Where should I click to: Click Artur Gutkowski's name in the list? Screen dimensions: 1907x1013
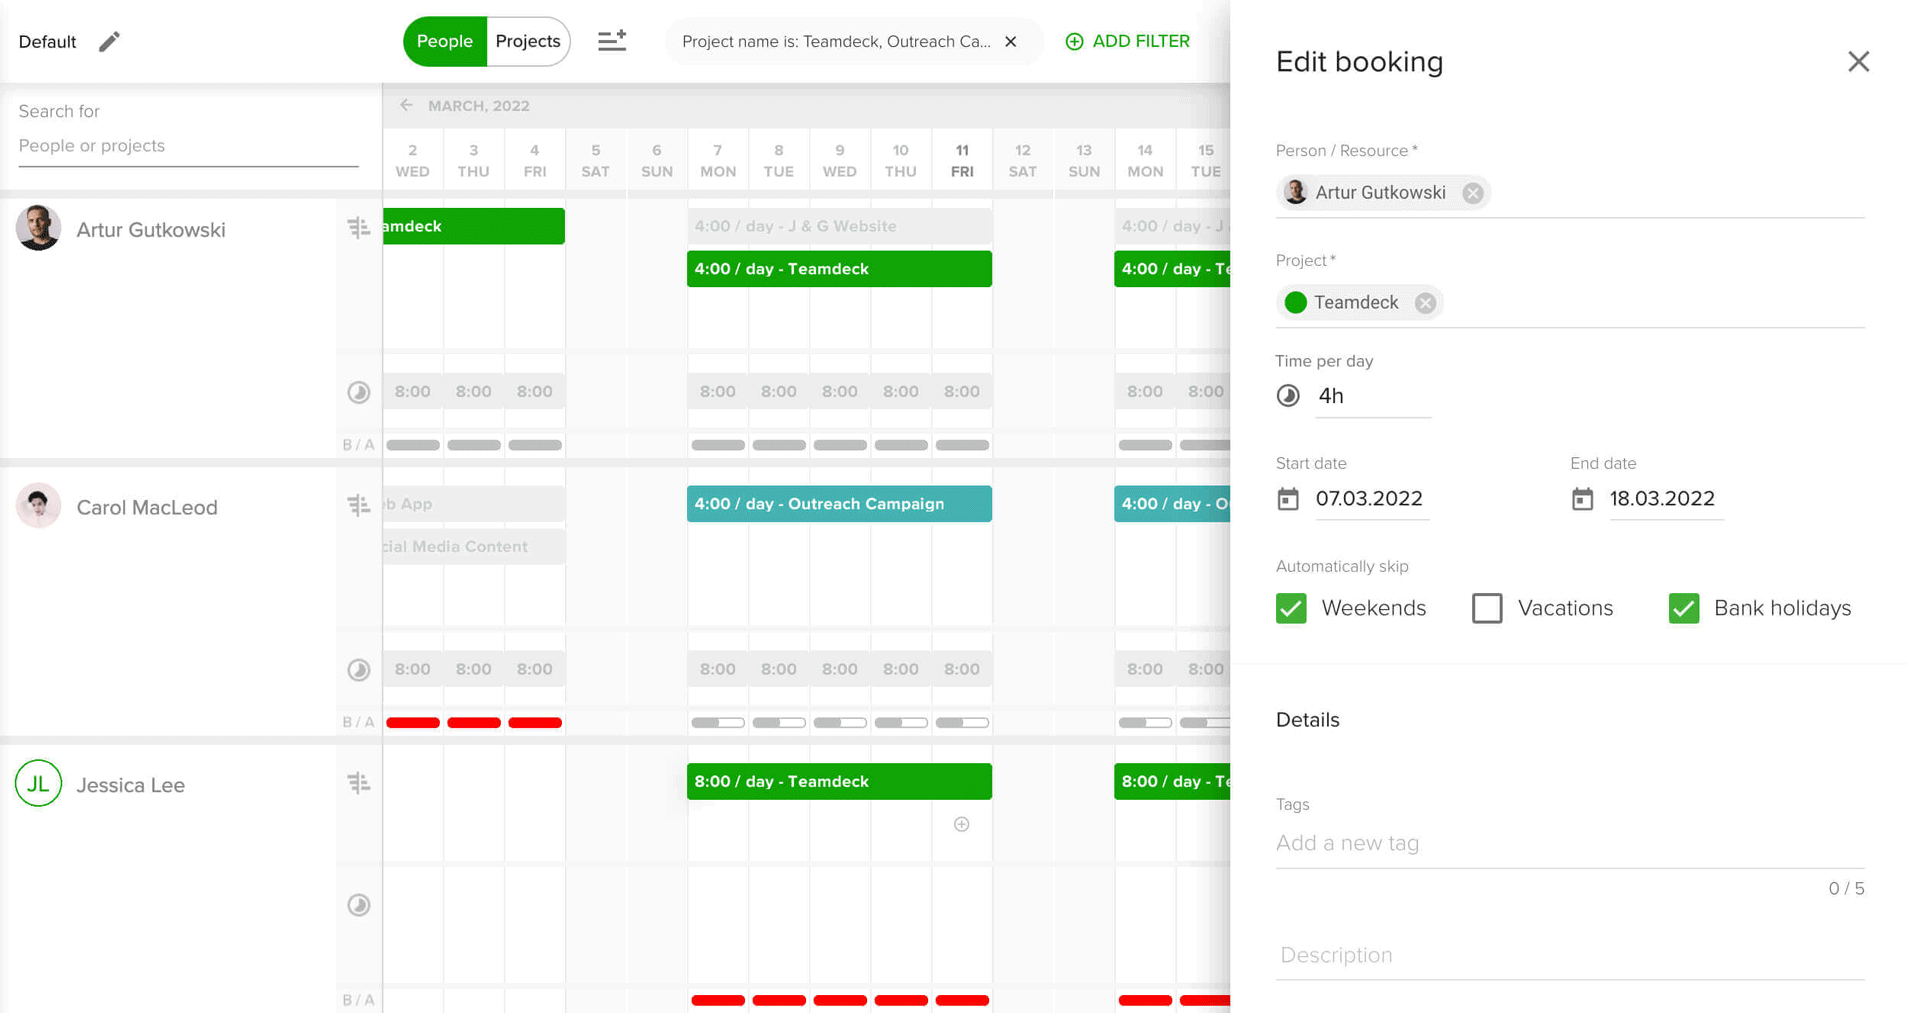pyautogui.click(x=151, y=230)
